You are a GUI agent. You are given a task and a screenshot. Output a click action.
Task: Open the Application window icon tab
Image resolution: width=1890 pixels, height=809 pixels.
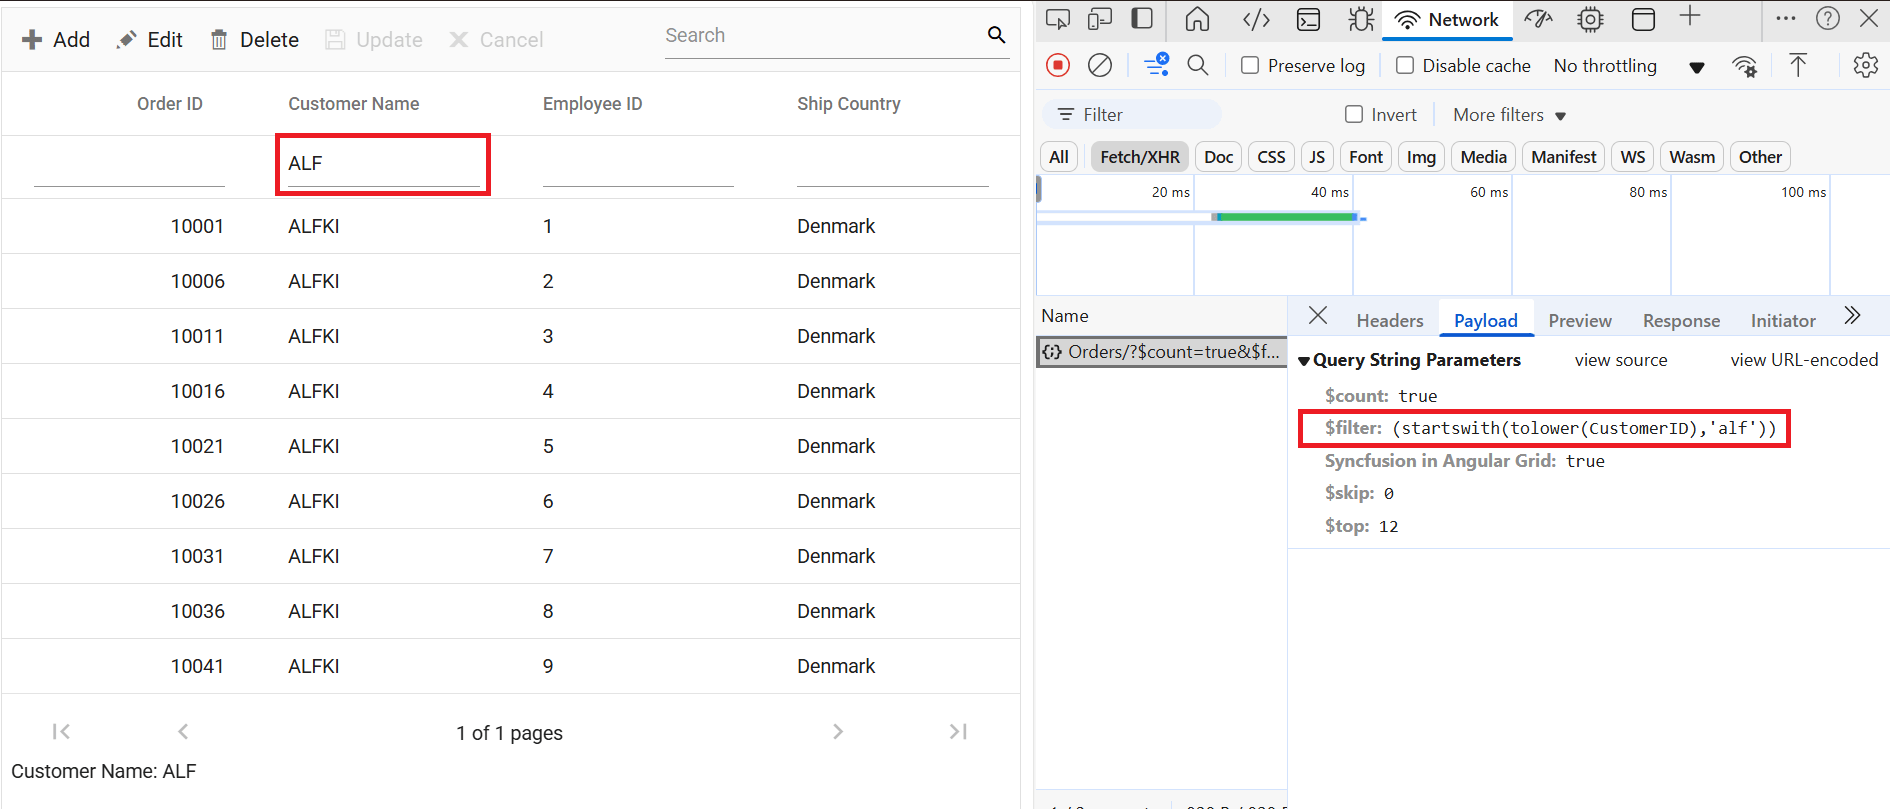coord(1643,19)
